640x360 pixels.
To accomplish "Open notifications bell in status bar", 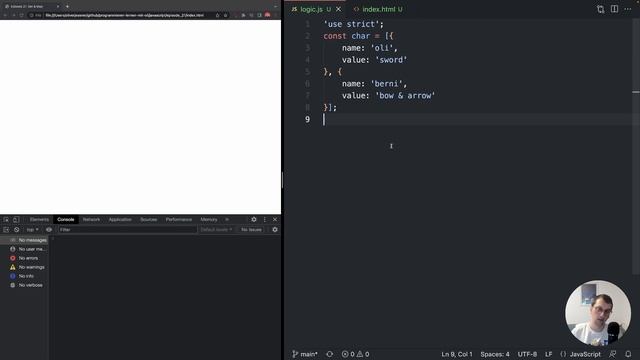I will 628,354.
